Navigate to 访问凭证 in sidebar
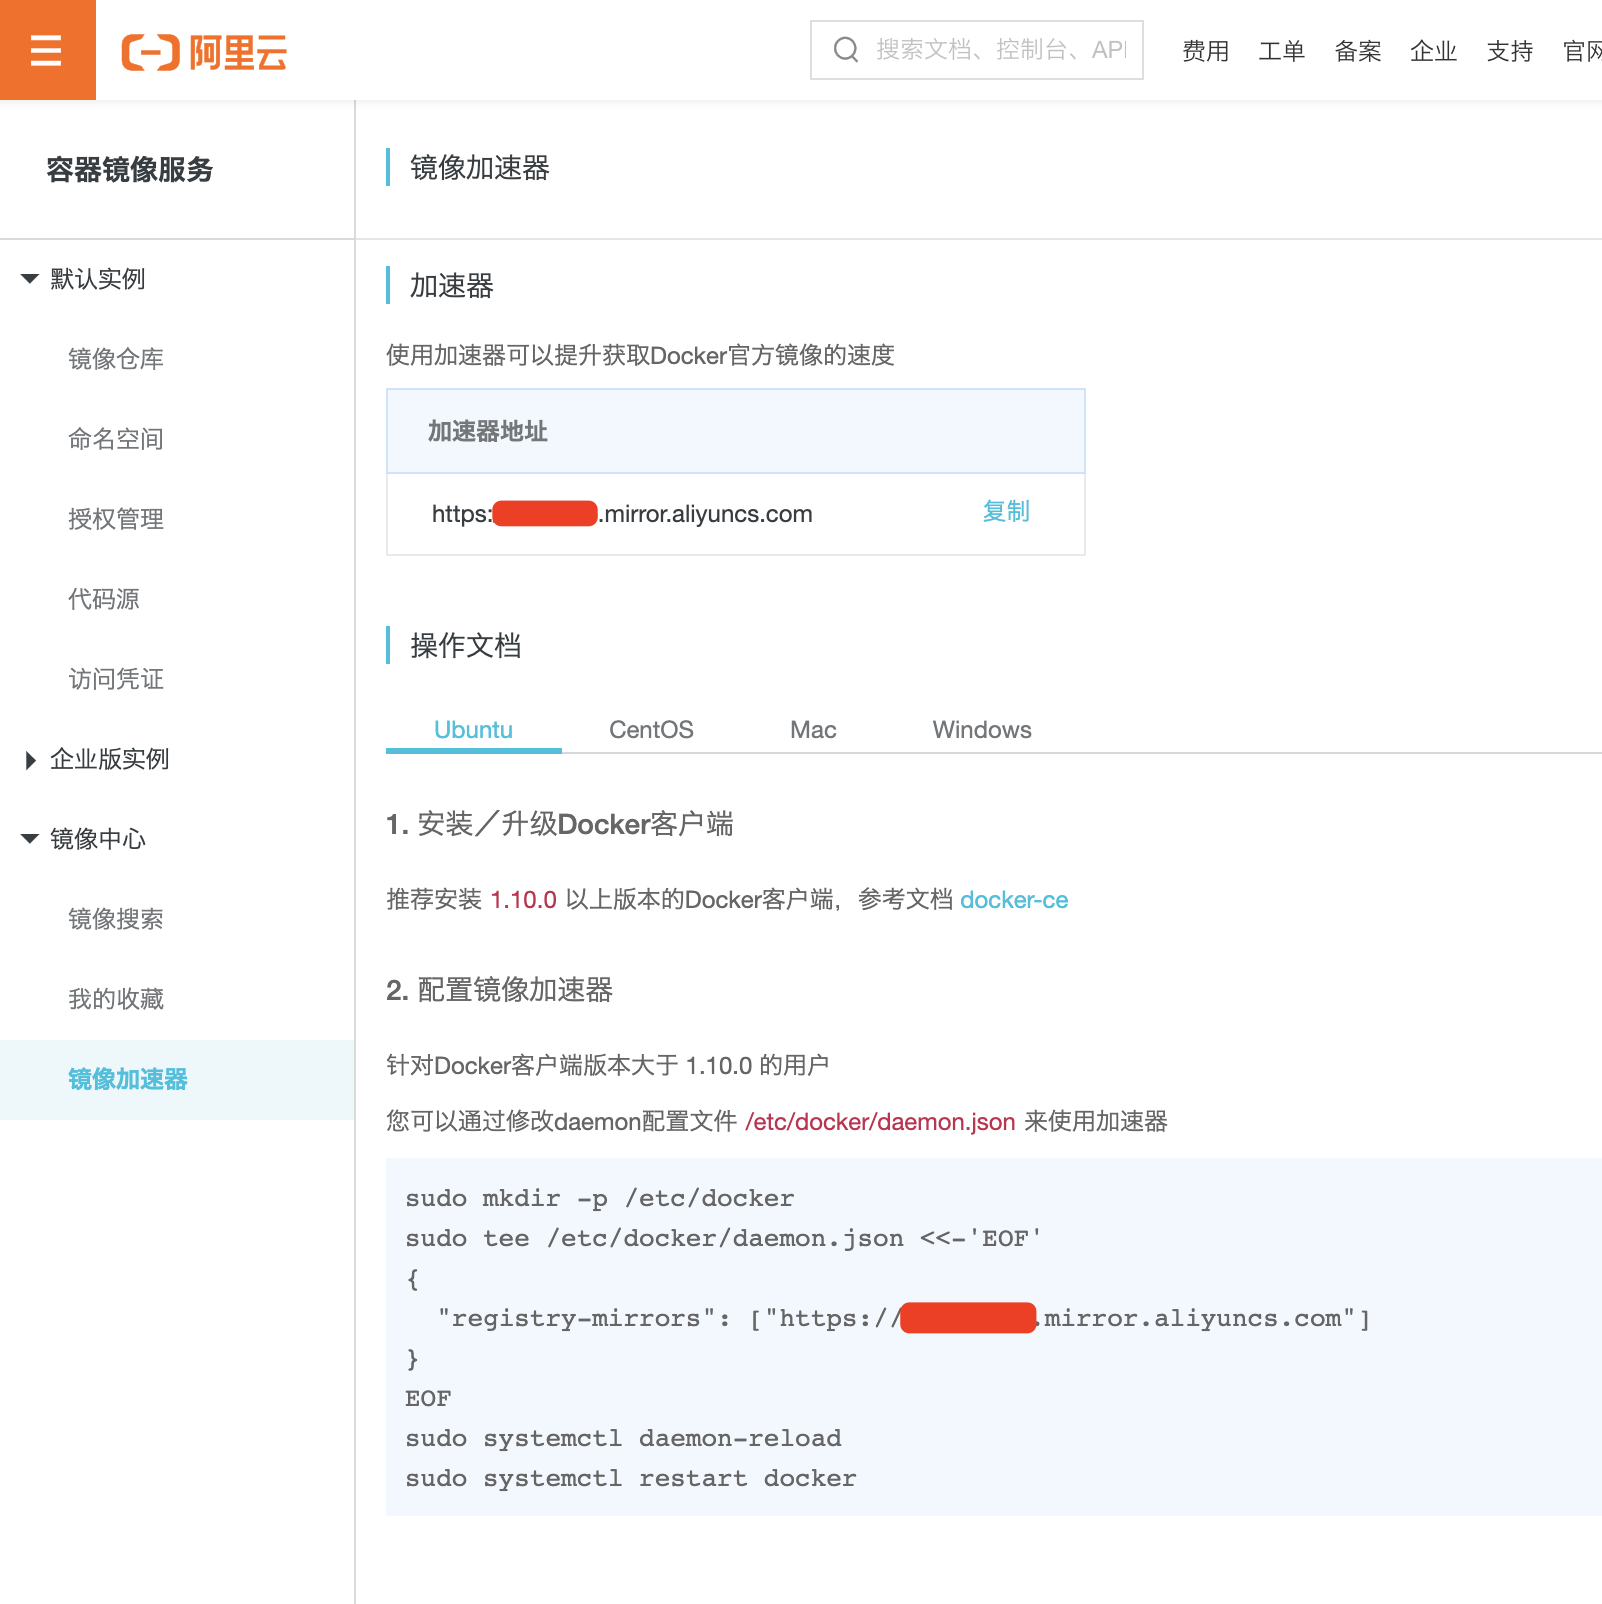The width and height of the screenshot is (1602, 1604). pyautogui.click(x=116, y=679)
